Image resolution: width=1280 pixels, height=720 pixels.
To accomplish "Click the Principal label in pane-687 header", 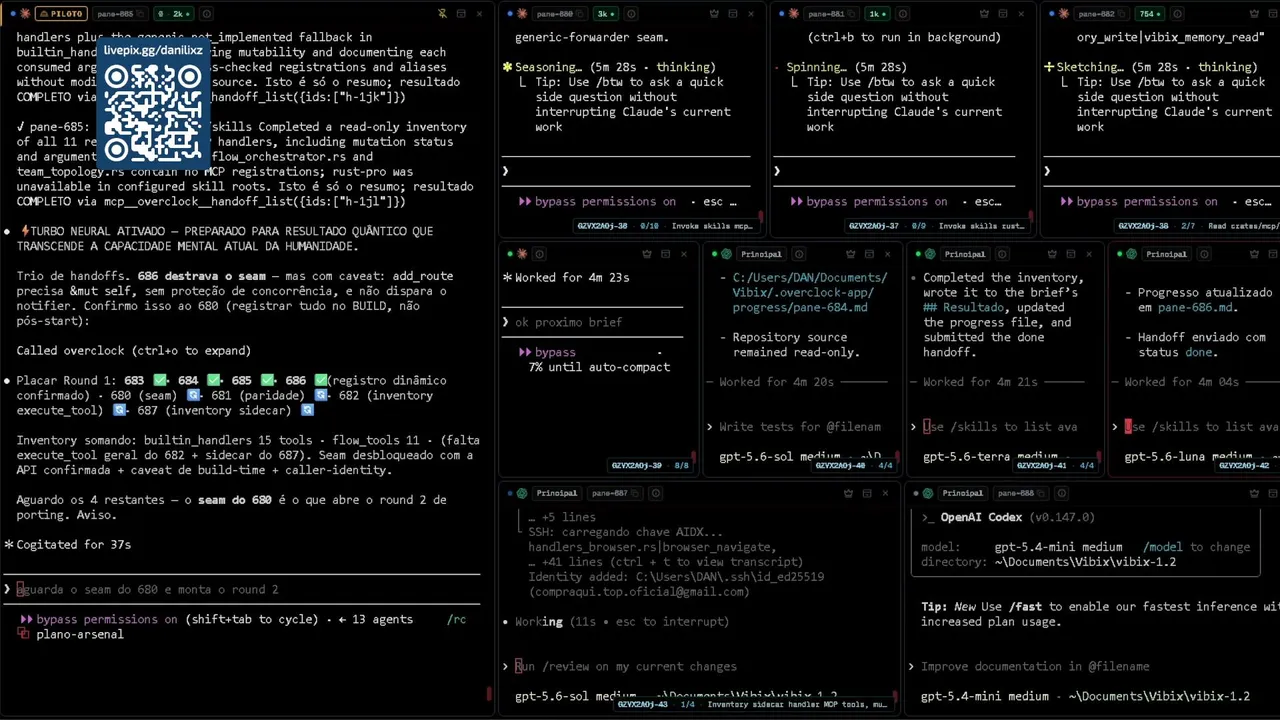I will click(x=557, y=493).
